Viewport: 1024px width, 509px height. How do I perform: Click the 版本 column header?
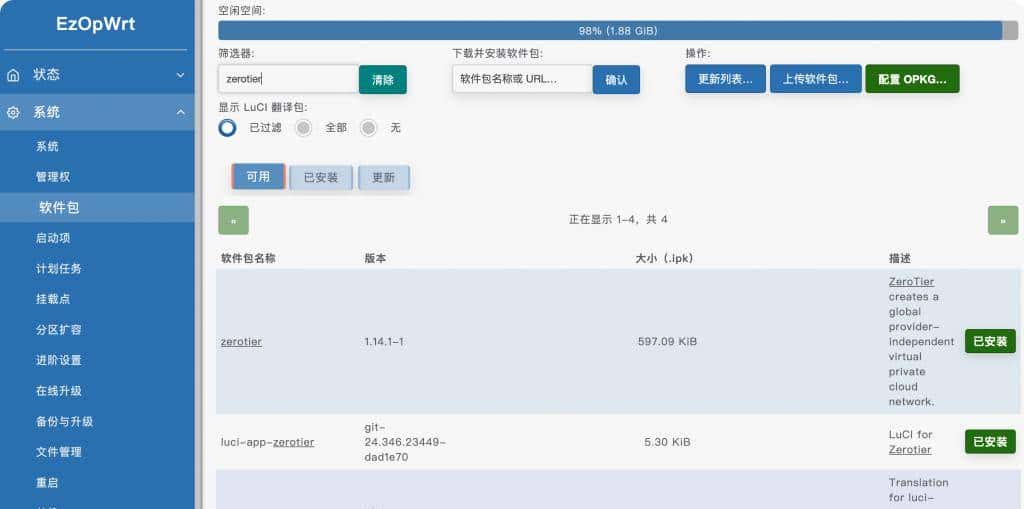(x=375, y=258)
